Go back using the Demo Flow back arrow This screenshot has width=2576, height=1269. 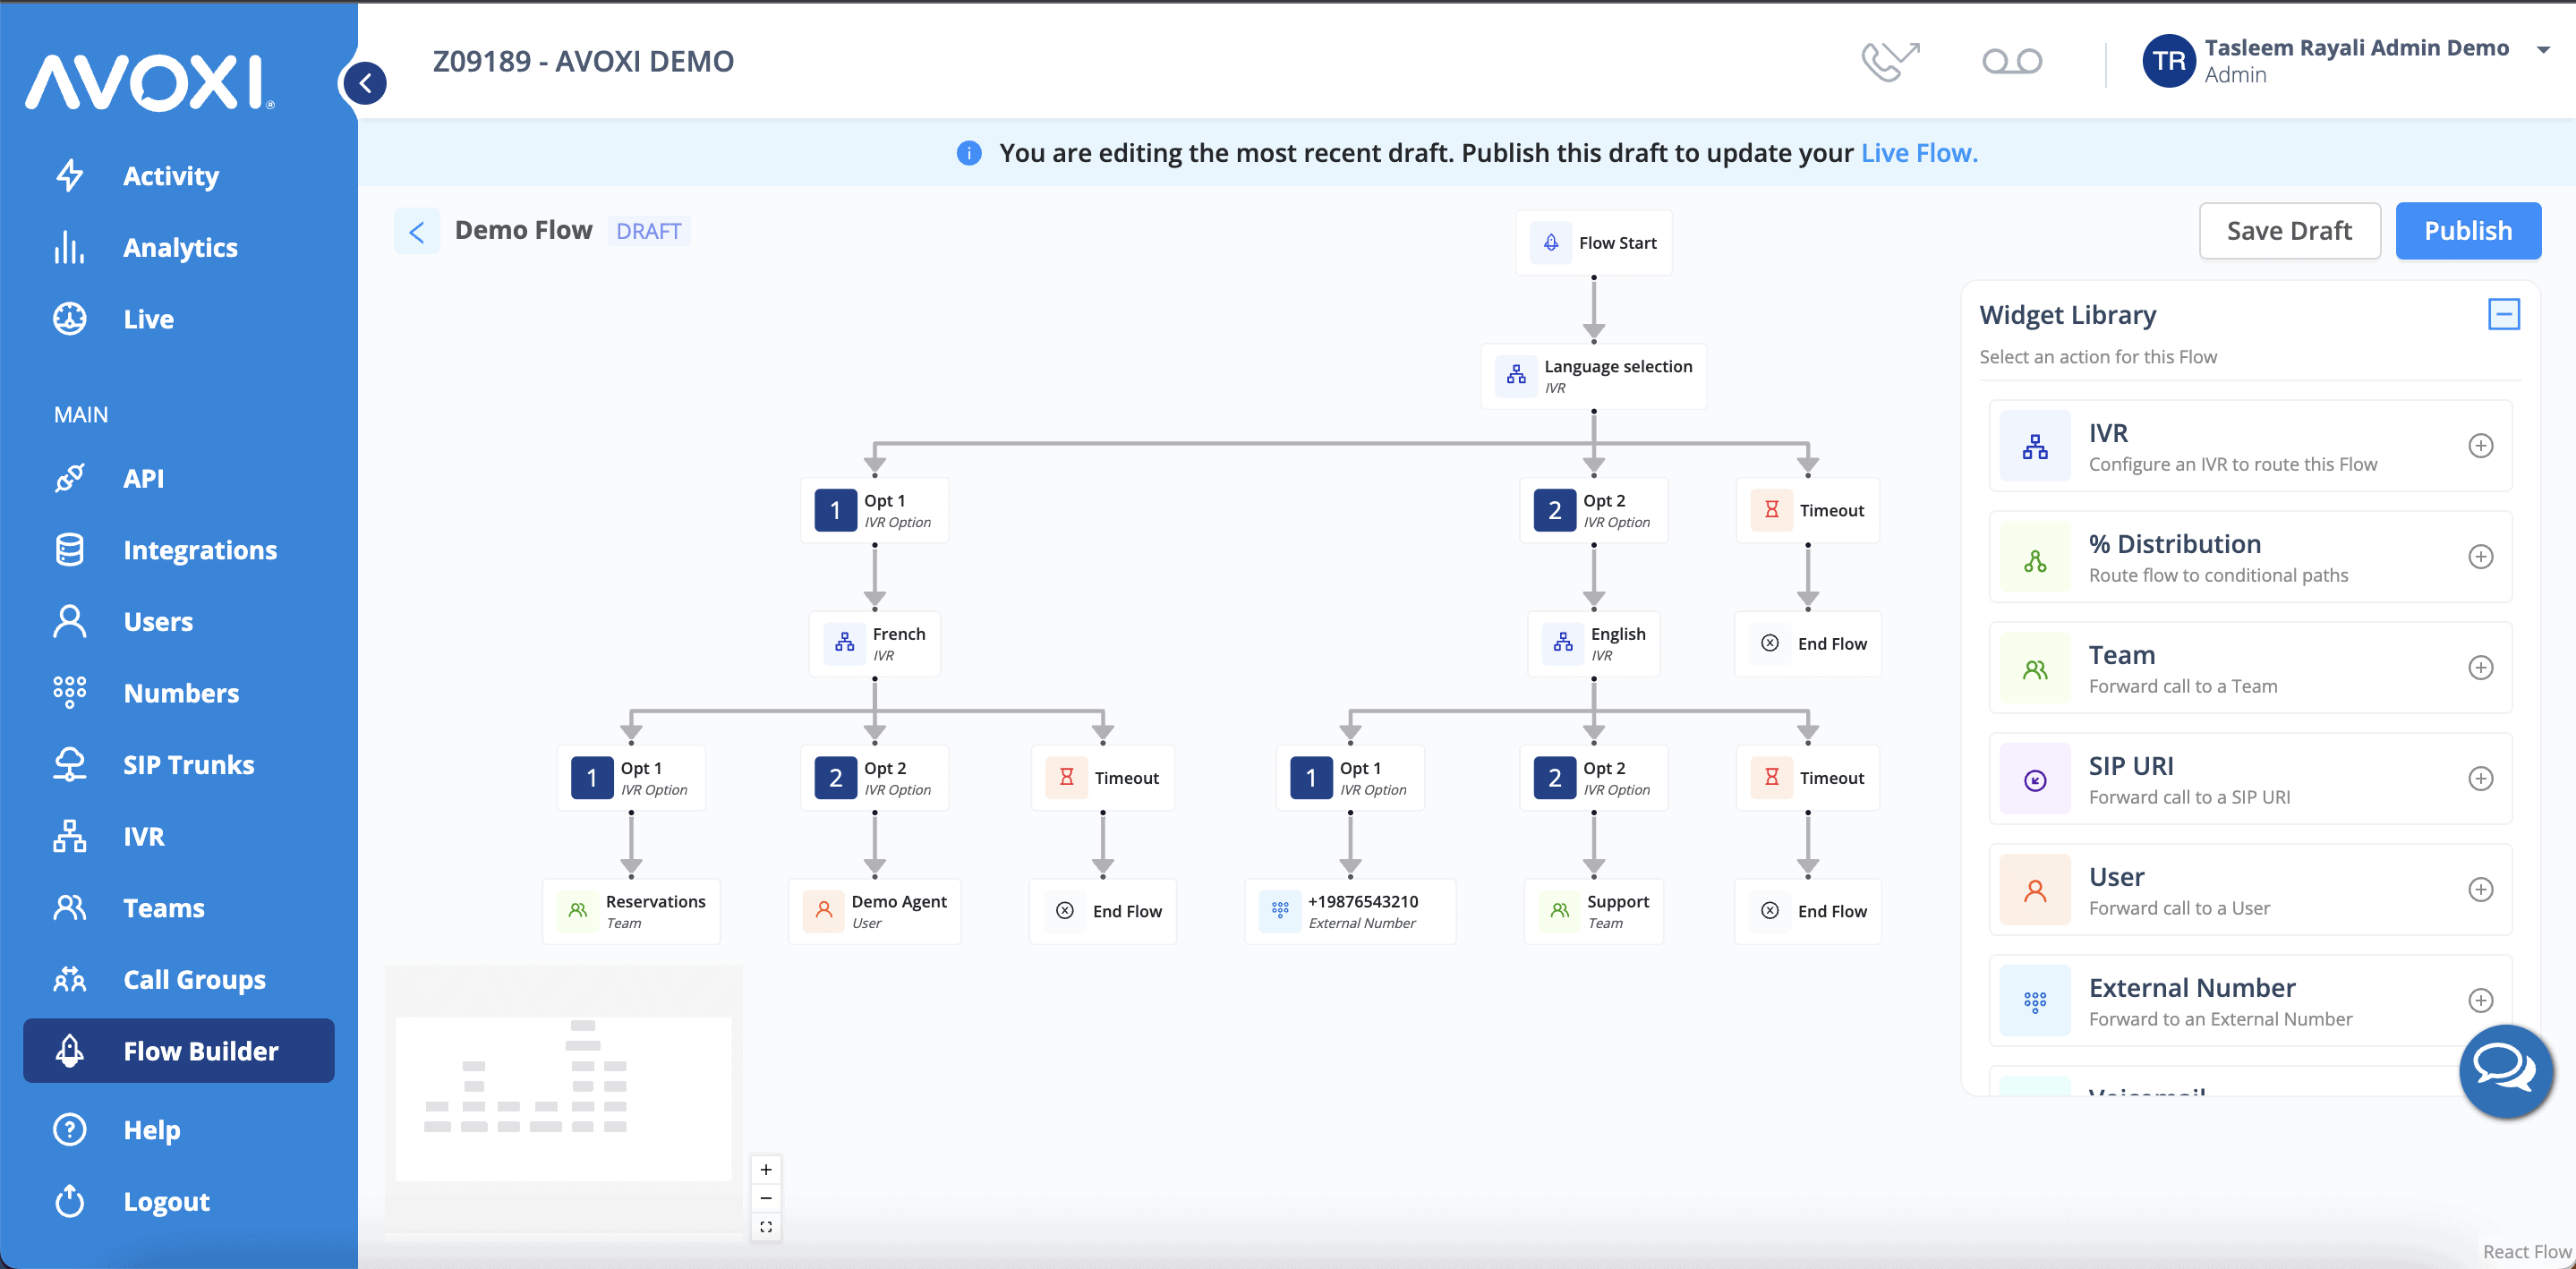417,230
